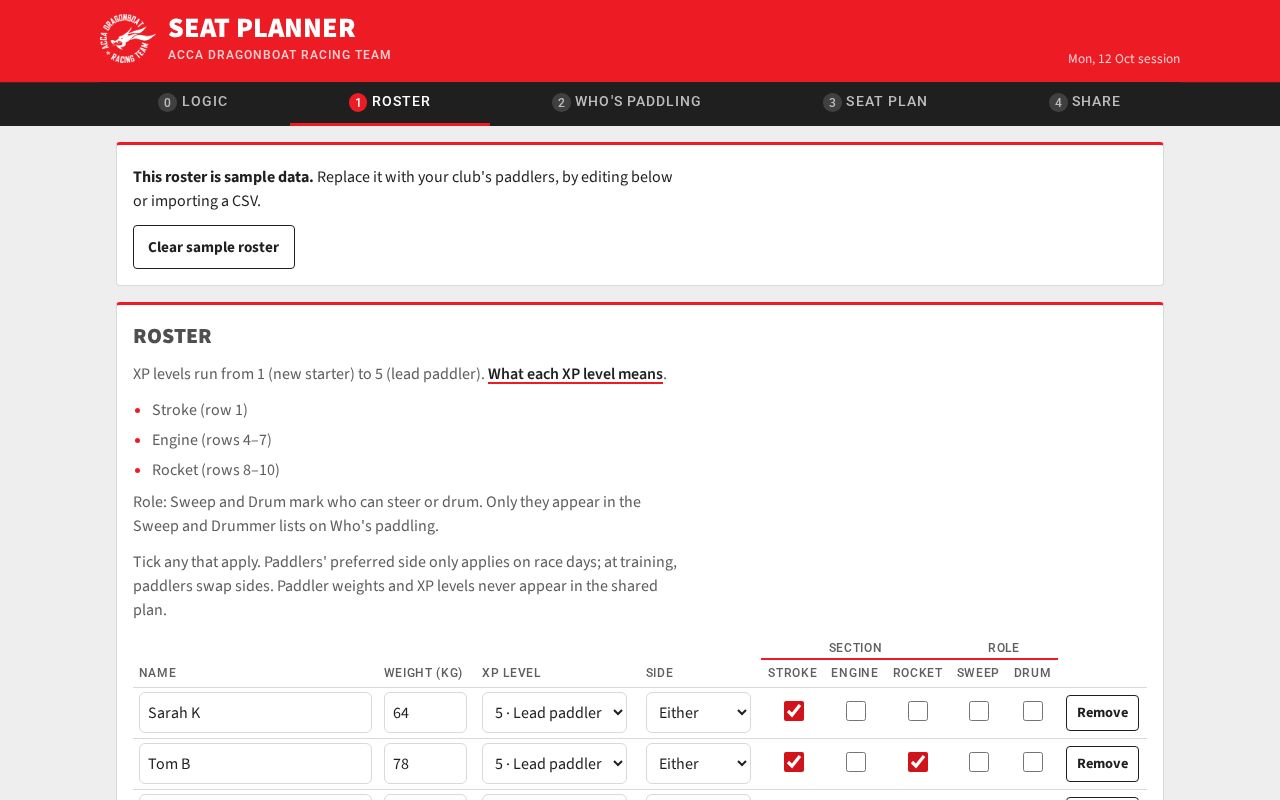Open the Share tab
This screenshot has height=800, width=1280.
click(x=1085, y=102)
